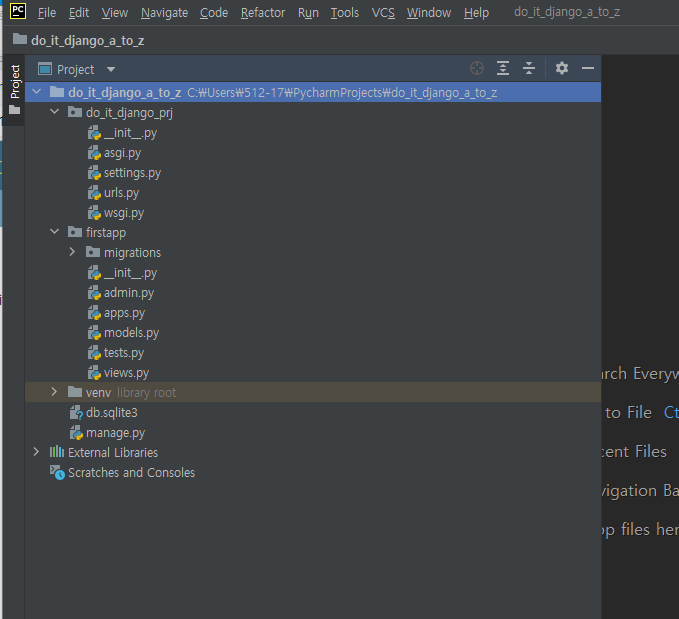Select wsgi.py in the project tree
This screenshot has width=679, height=619.
[x=124, y=213]
